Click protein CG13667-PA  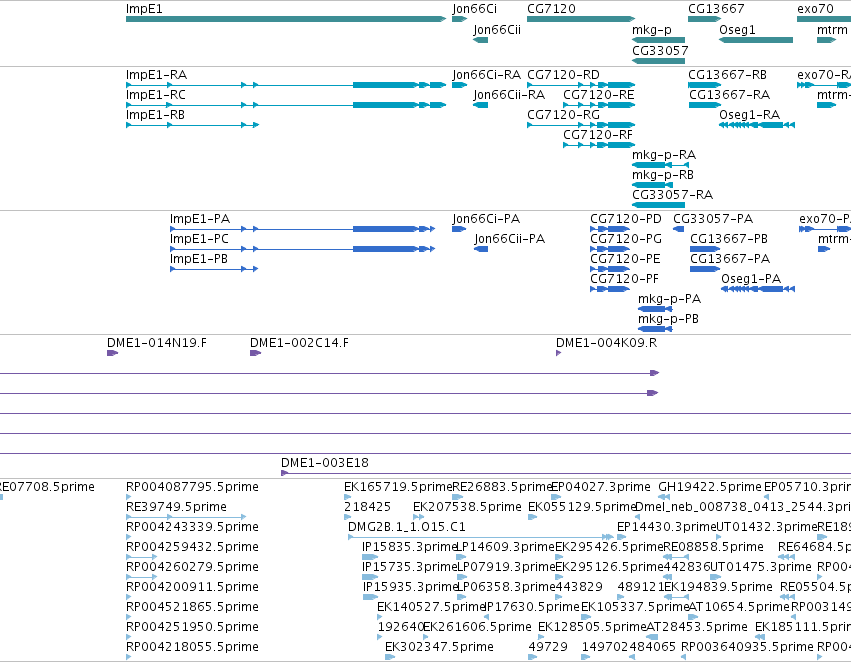pyautogui.click(x=706, y=269)
